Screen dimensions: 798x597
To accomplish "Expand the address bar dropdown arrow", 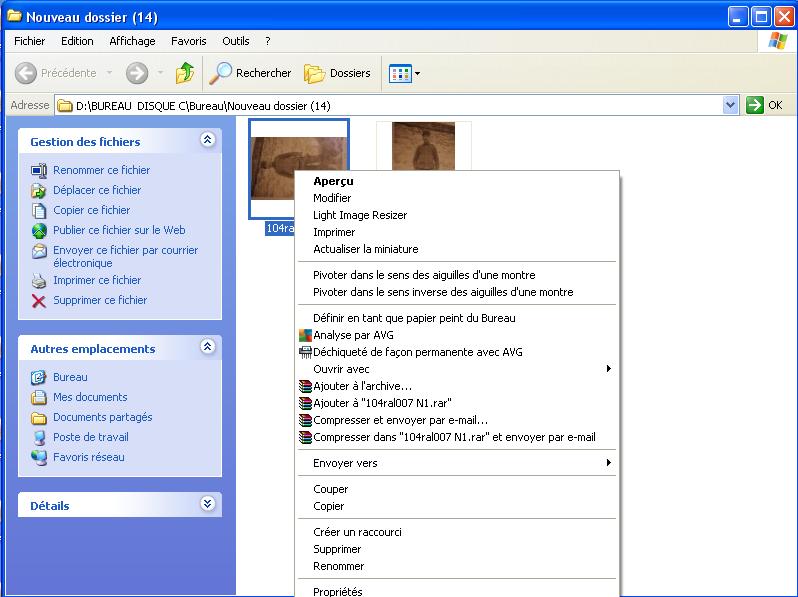I will 730,105.
